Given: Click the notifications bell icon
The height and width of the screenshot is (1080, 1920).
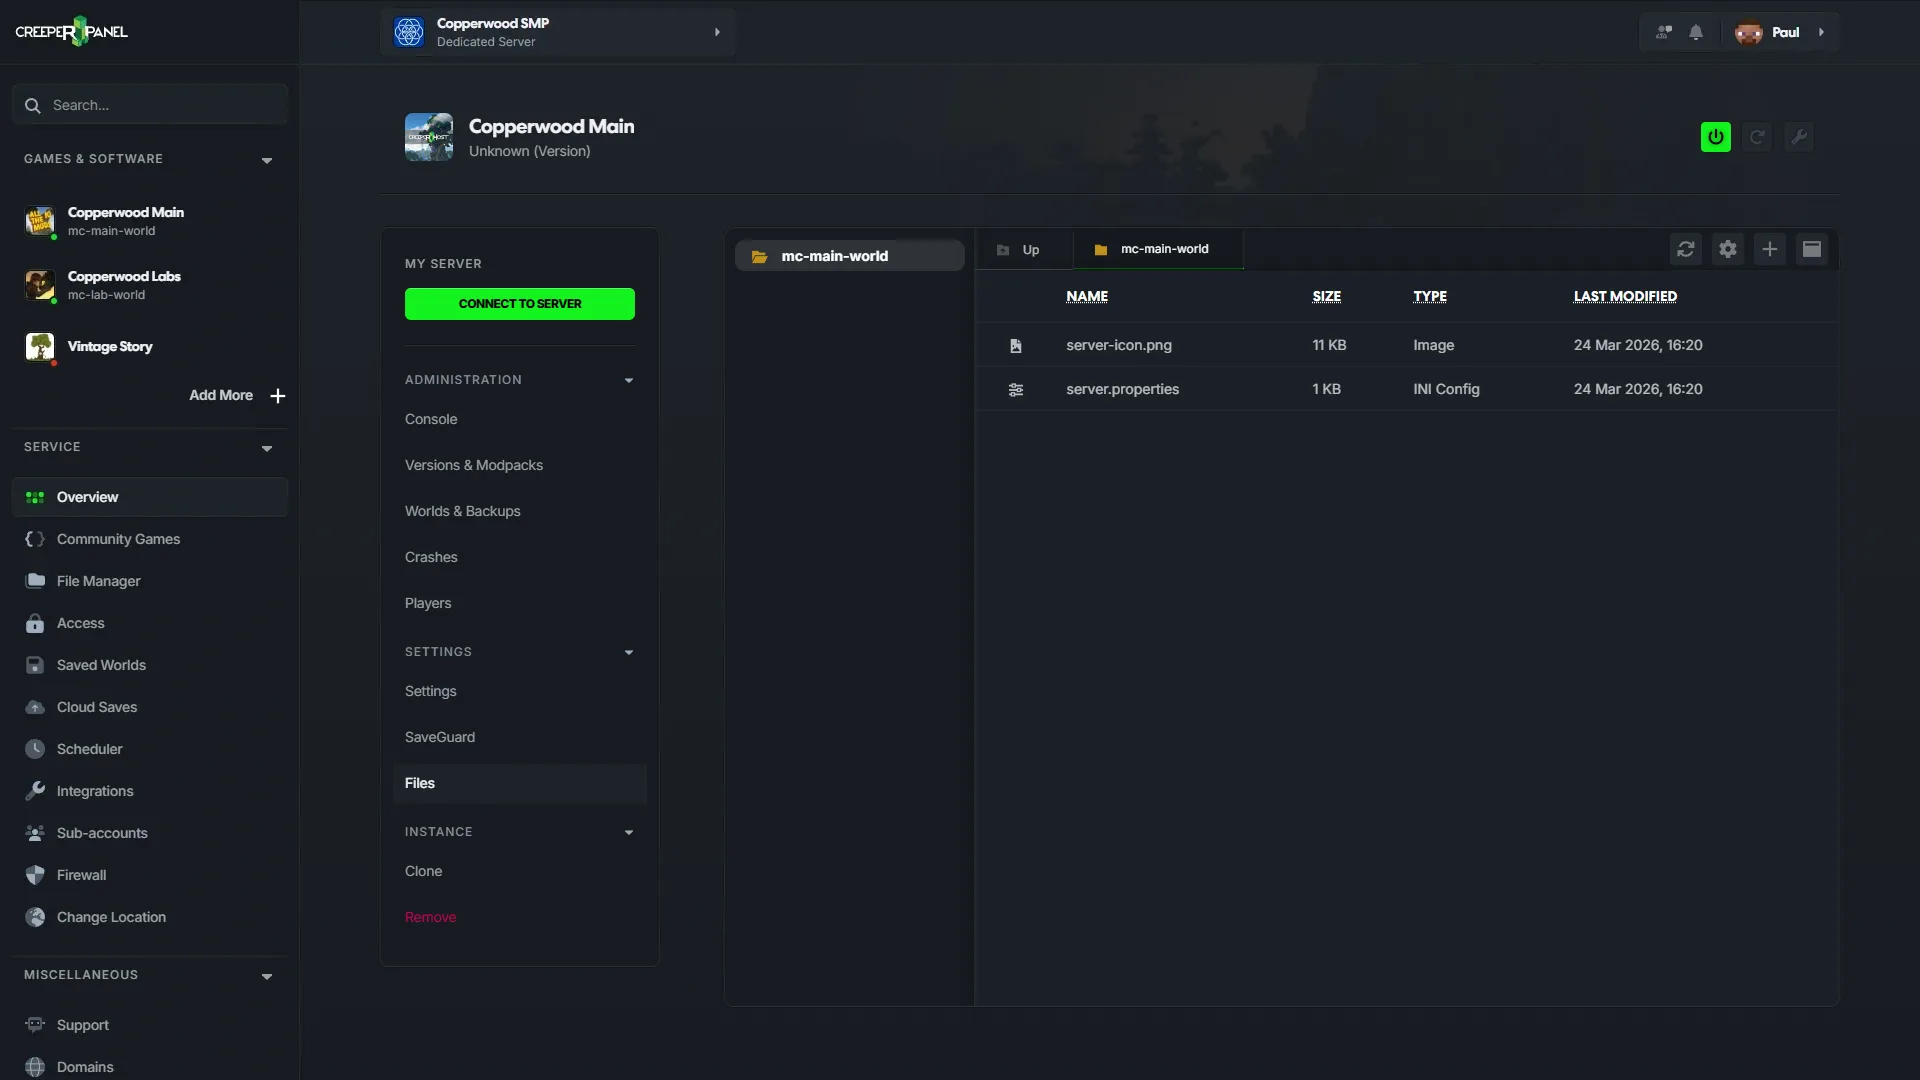Looking at the screenshot, I should 1696,32.
